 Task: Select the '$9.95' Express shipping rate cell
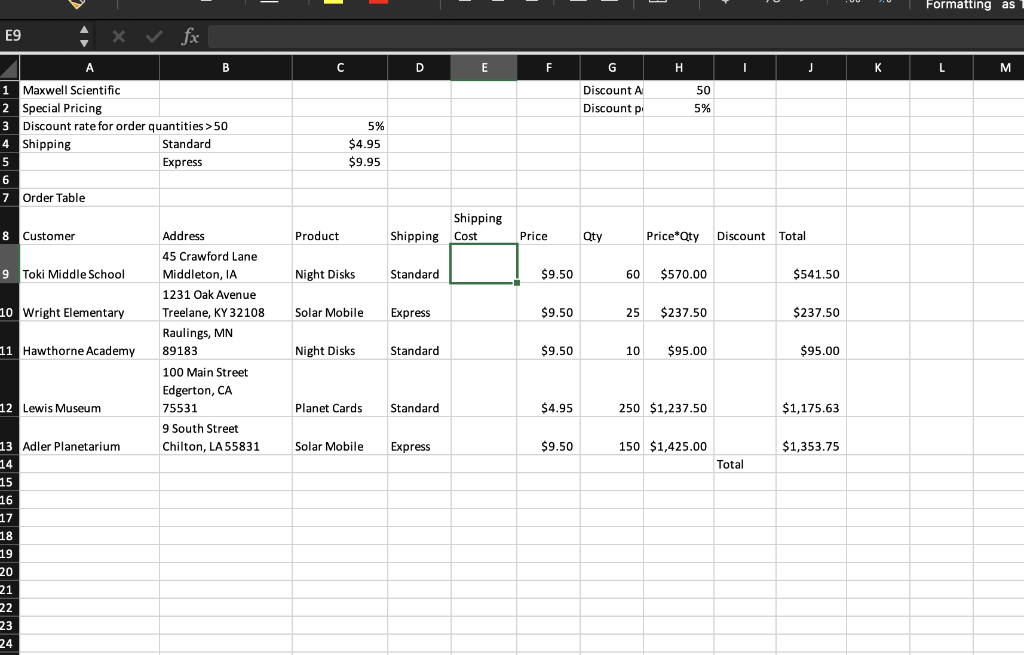point(340,162)
